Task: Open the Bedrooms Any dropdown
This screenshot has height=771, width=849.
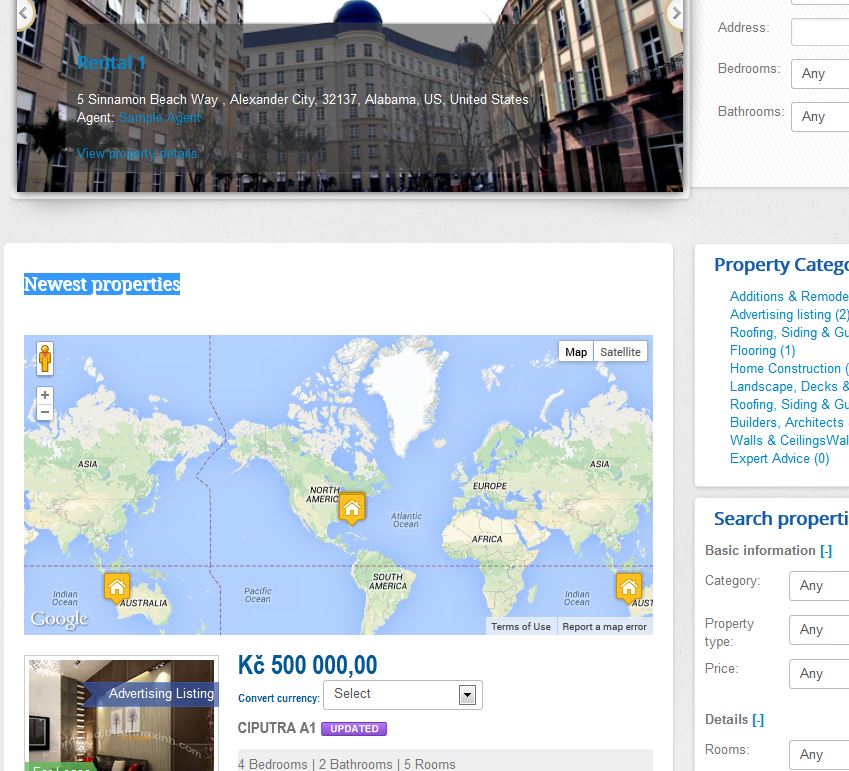Action: click(820, 74)
